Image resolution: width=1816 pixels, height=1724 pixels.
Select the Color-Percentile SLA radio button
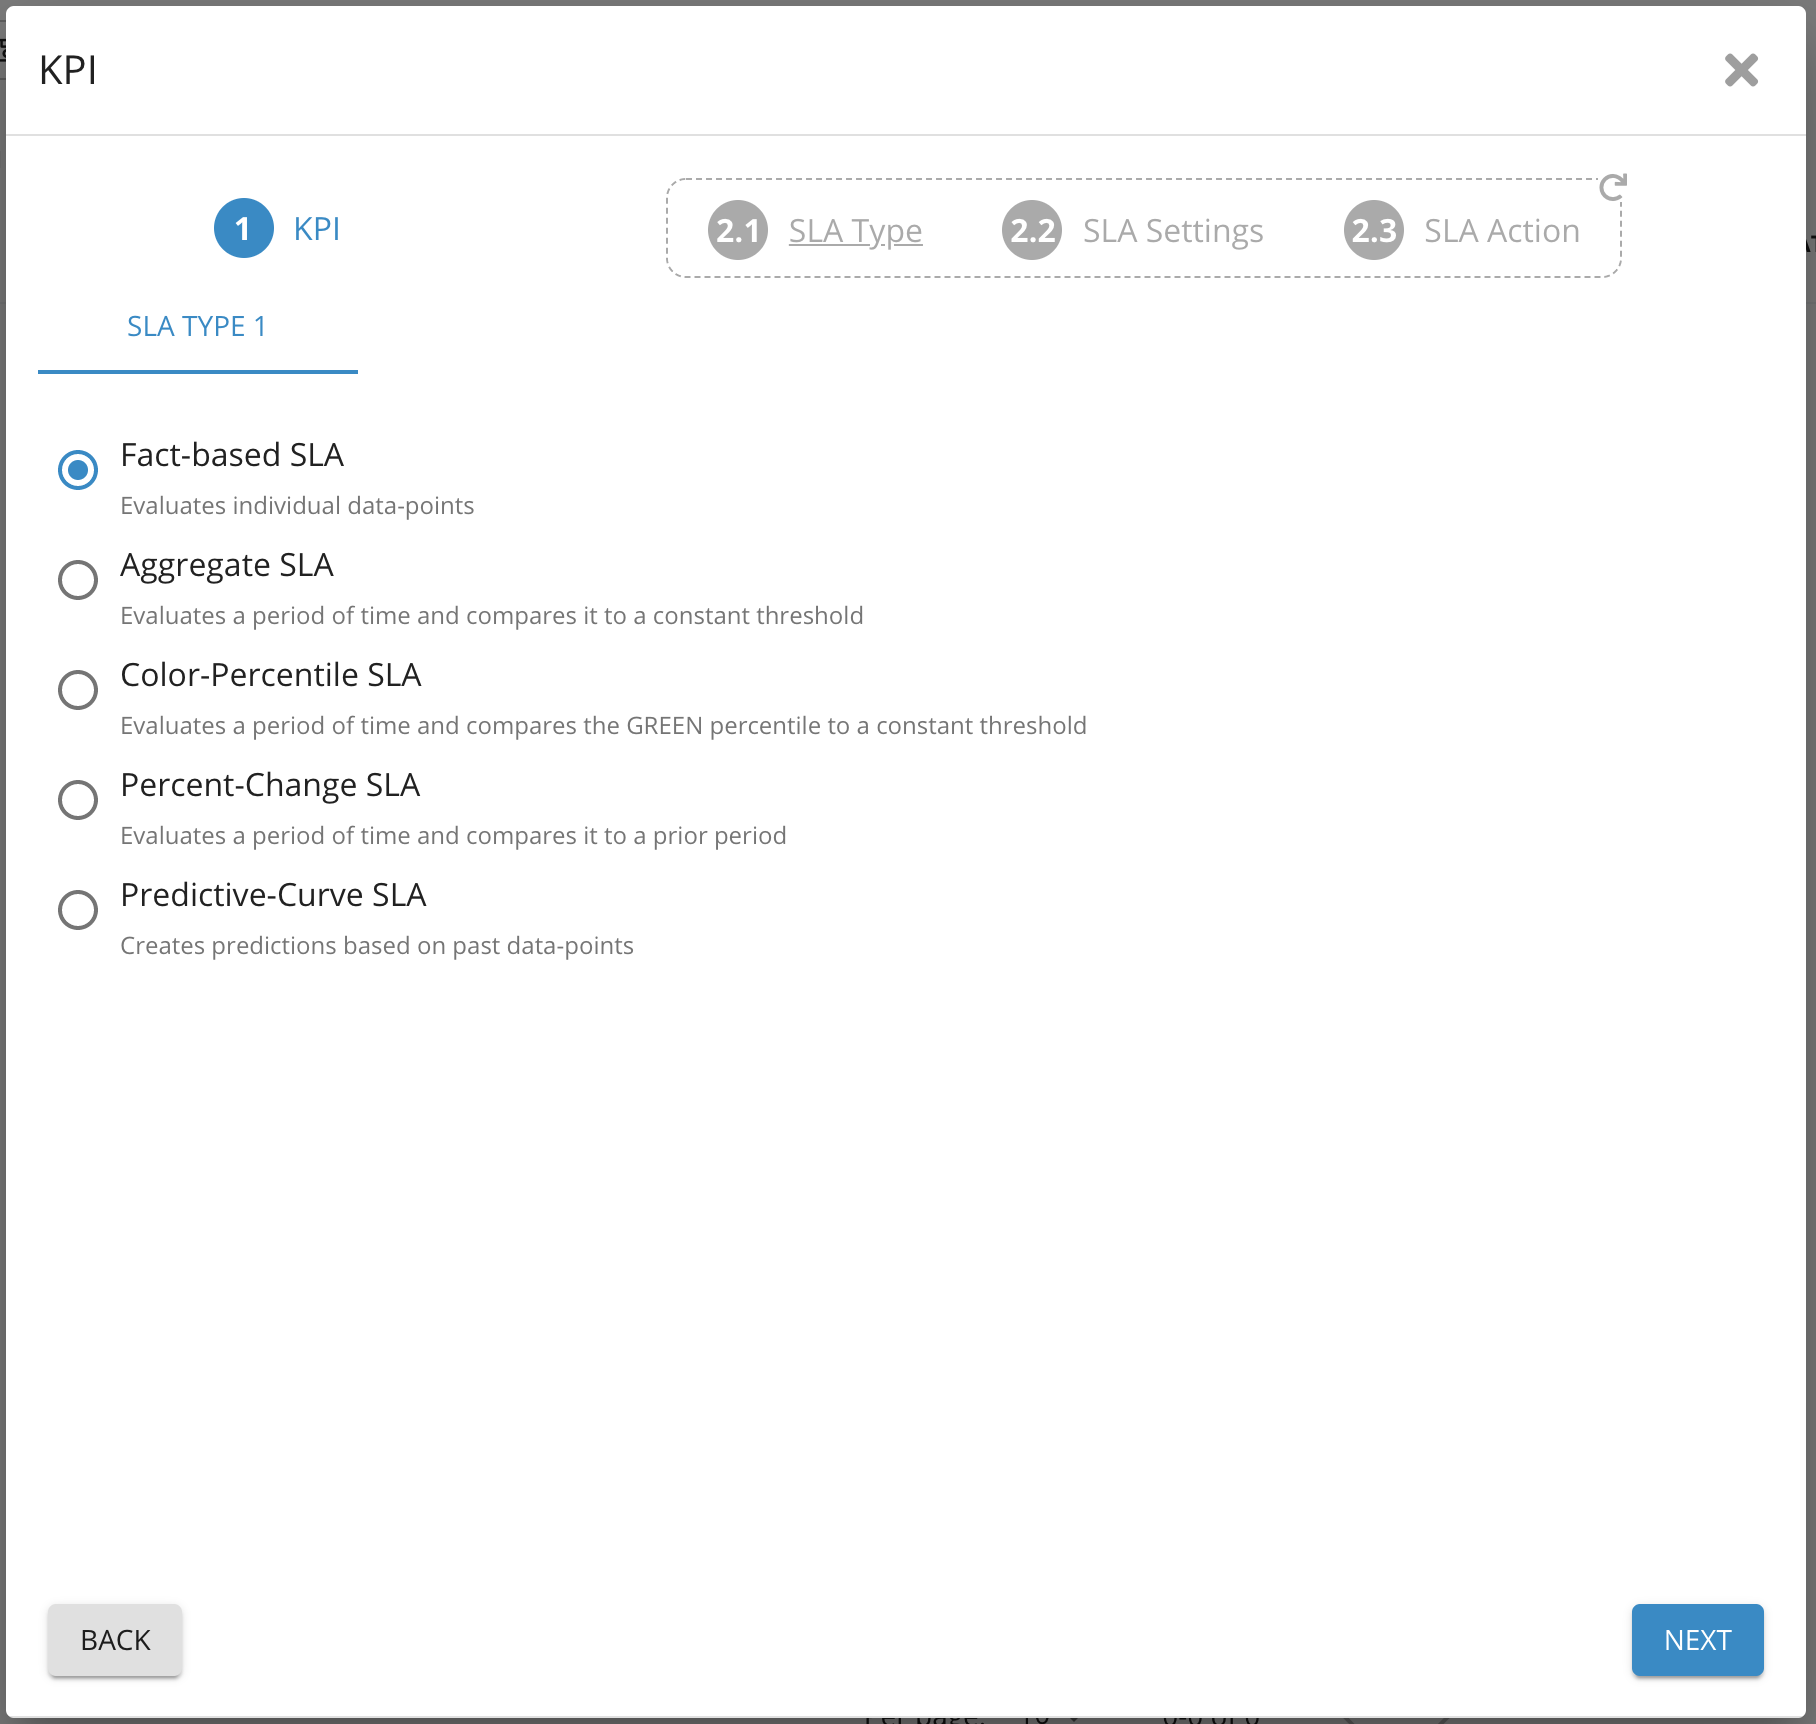pyautogui.click(x=78, y=690)
